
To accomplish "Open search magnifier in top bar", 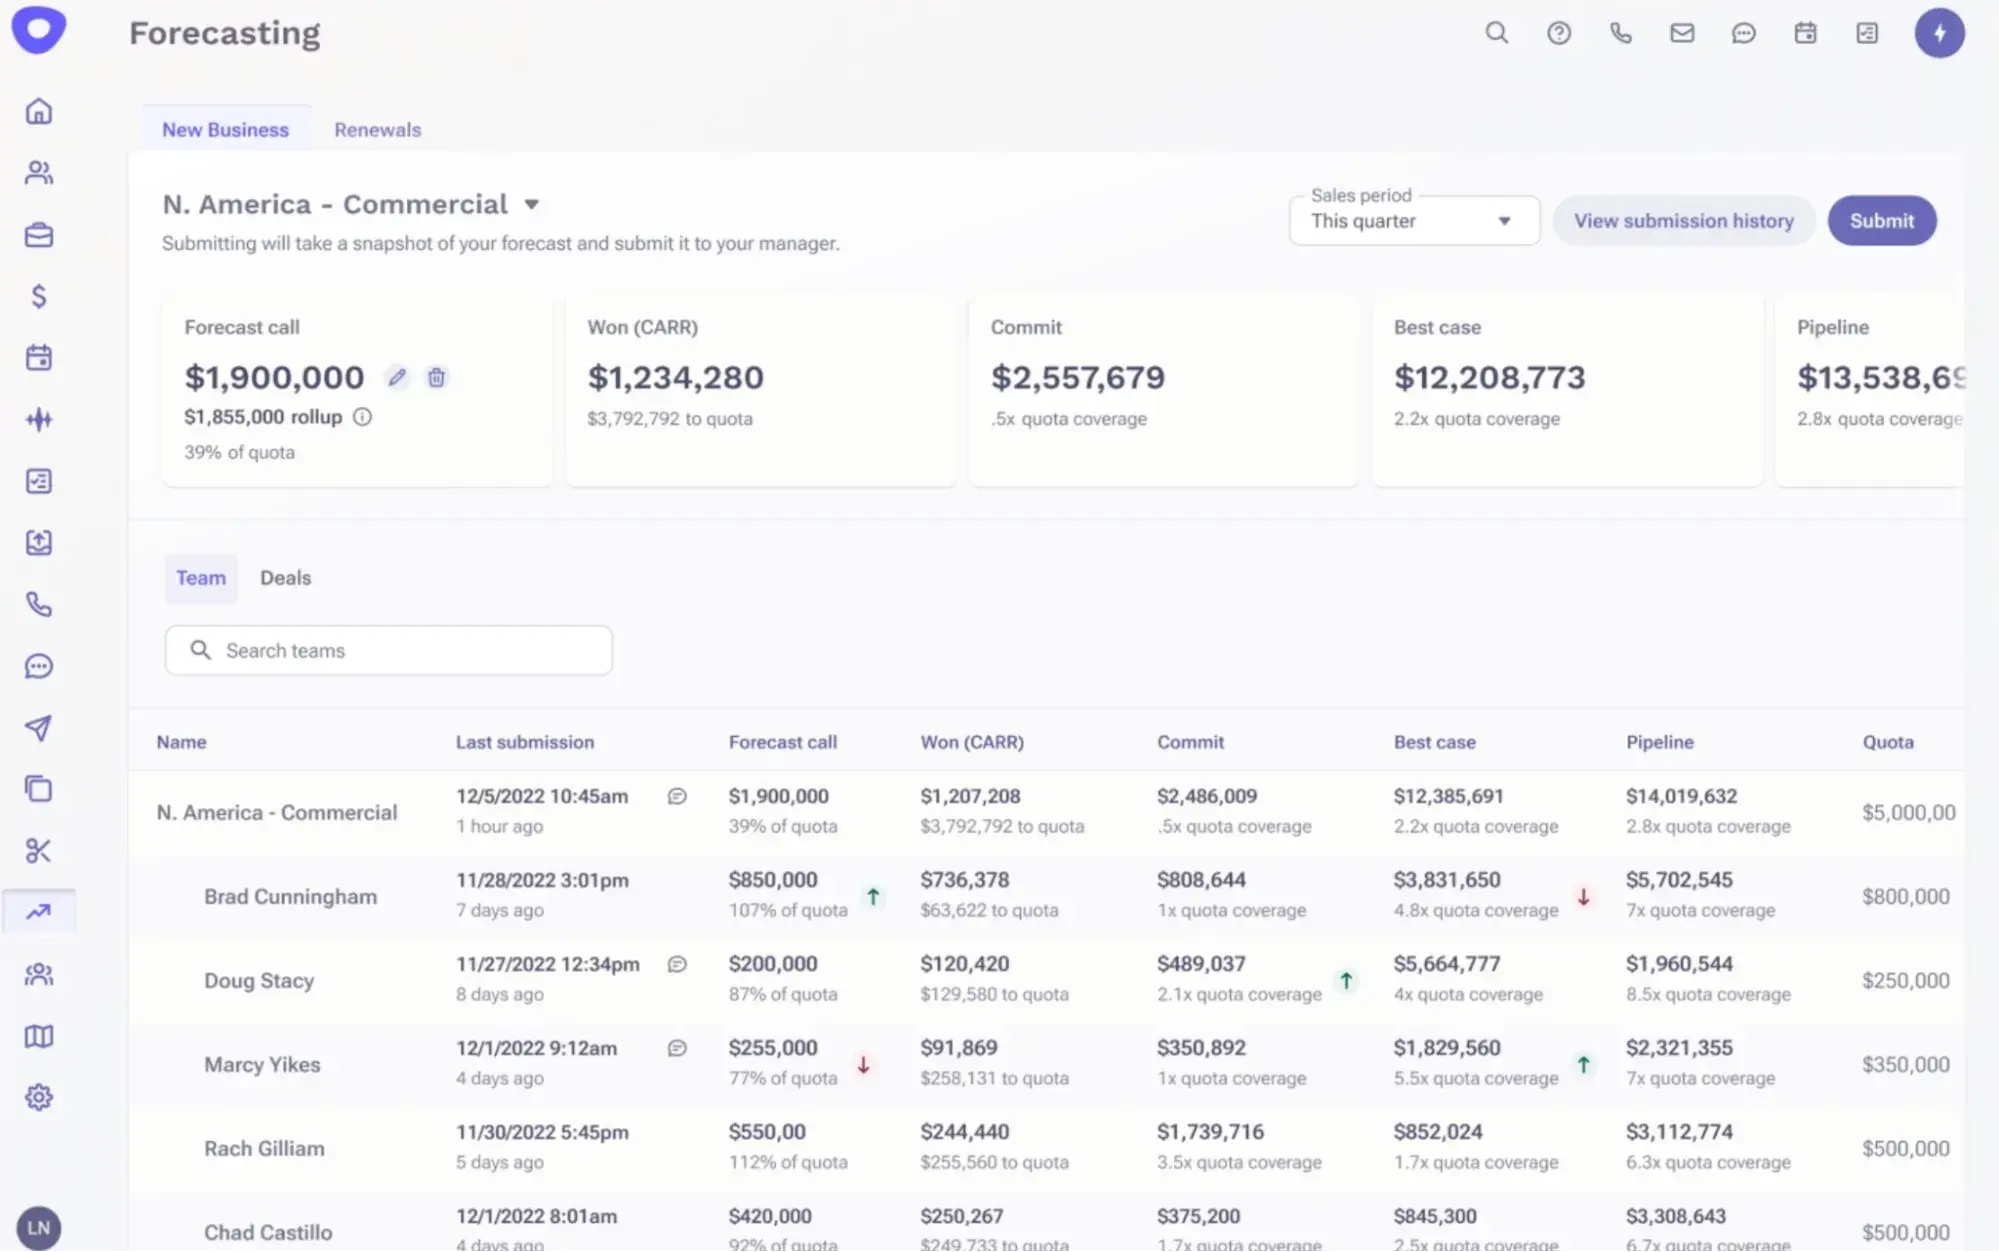I will pyautogui.click(x=1496, y=33).
